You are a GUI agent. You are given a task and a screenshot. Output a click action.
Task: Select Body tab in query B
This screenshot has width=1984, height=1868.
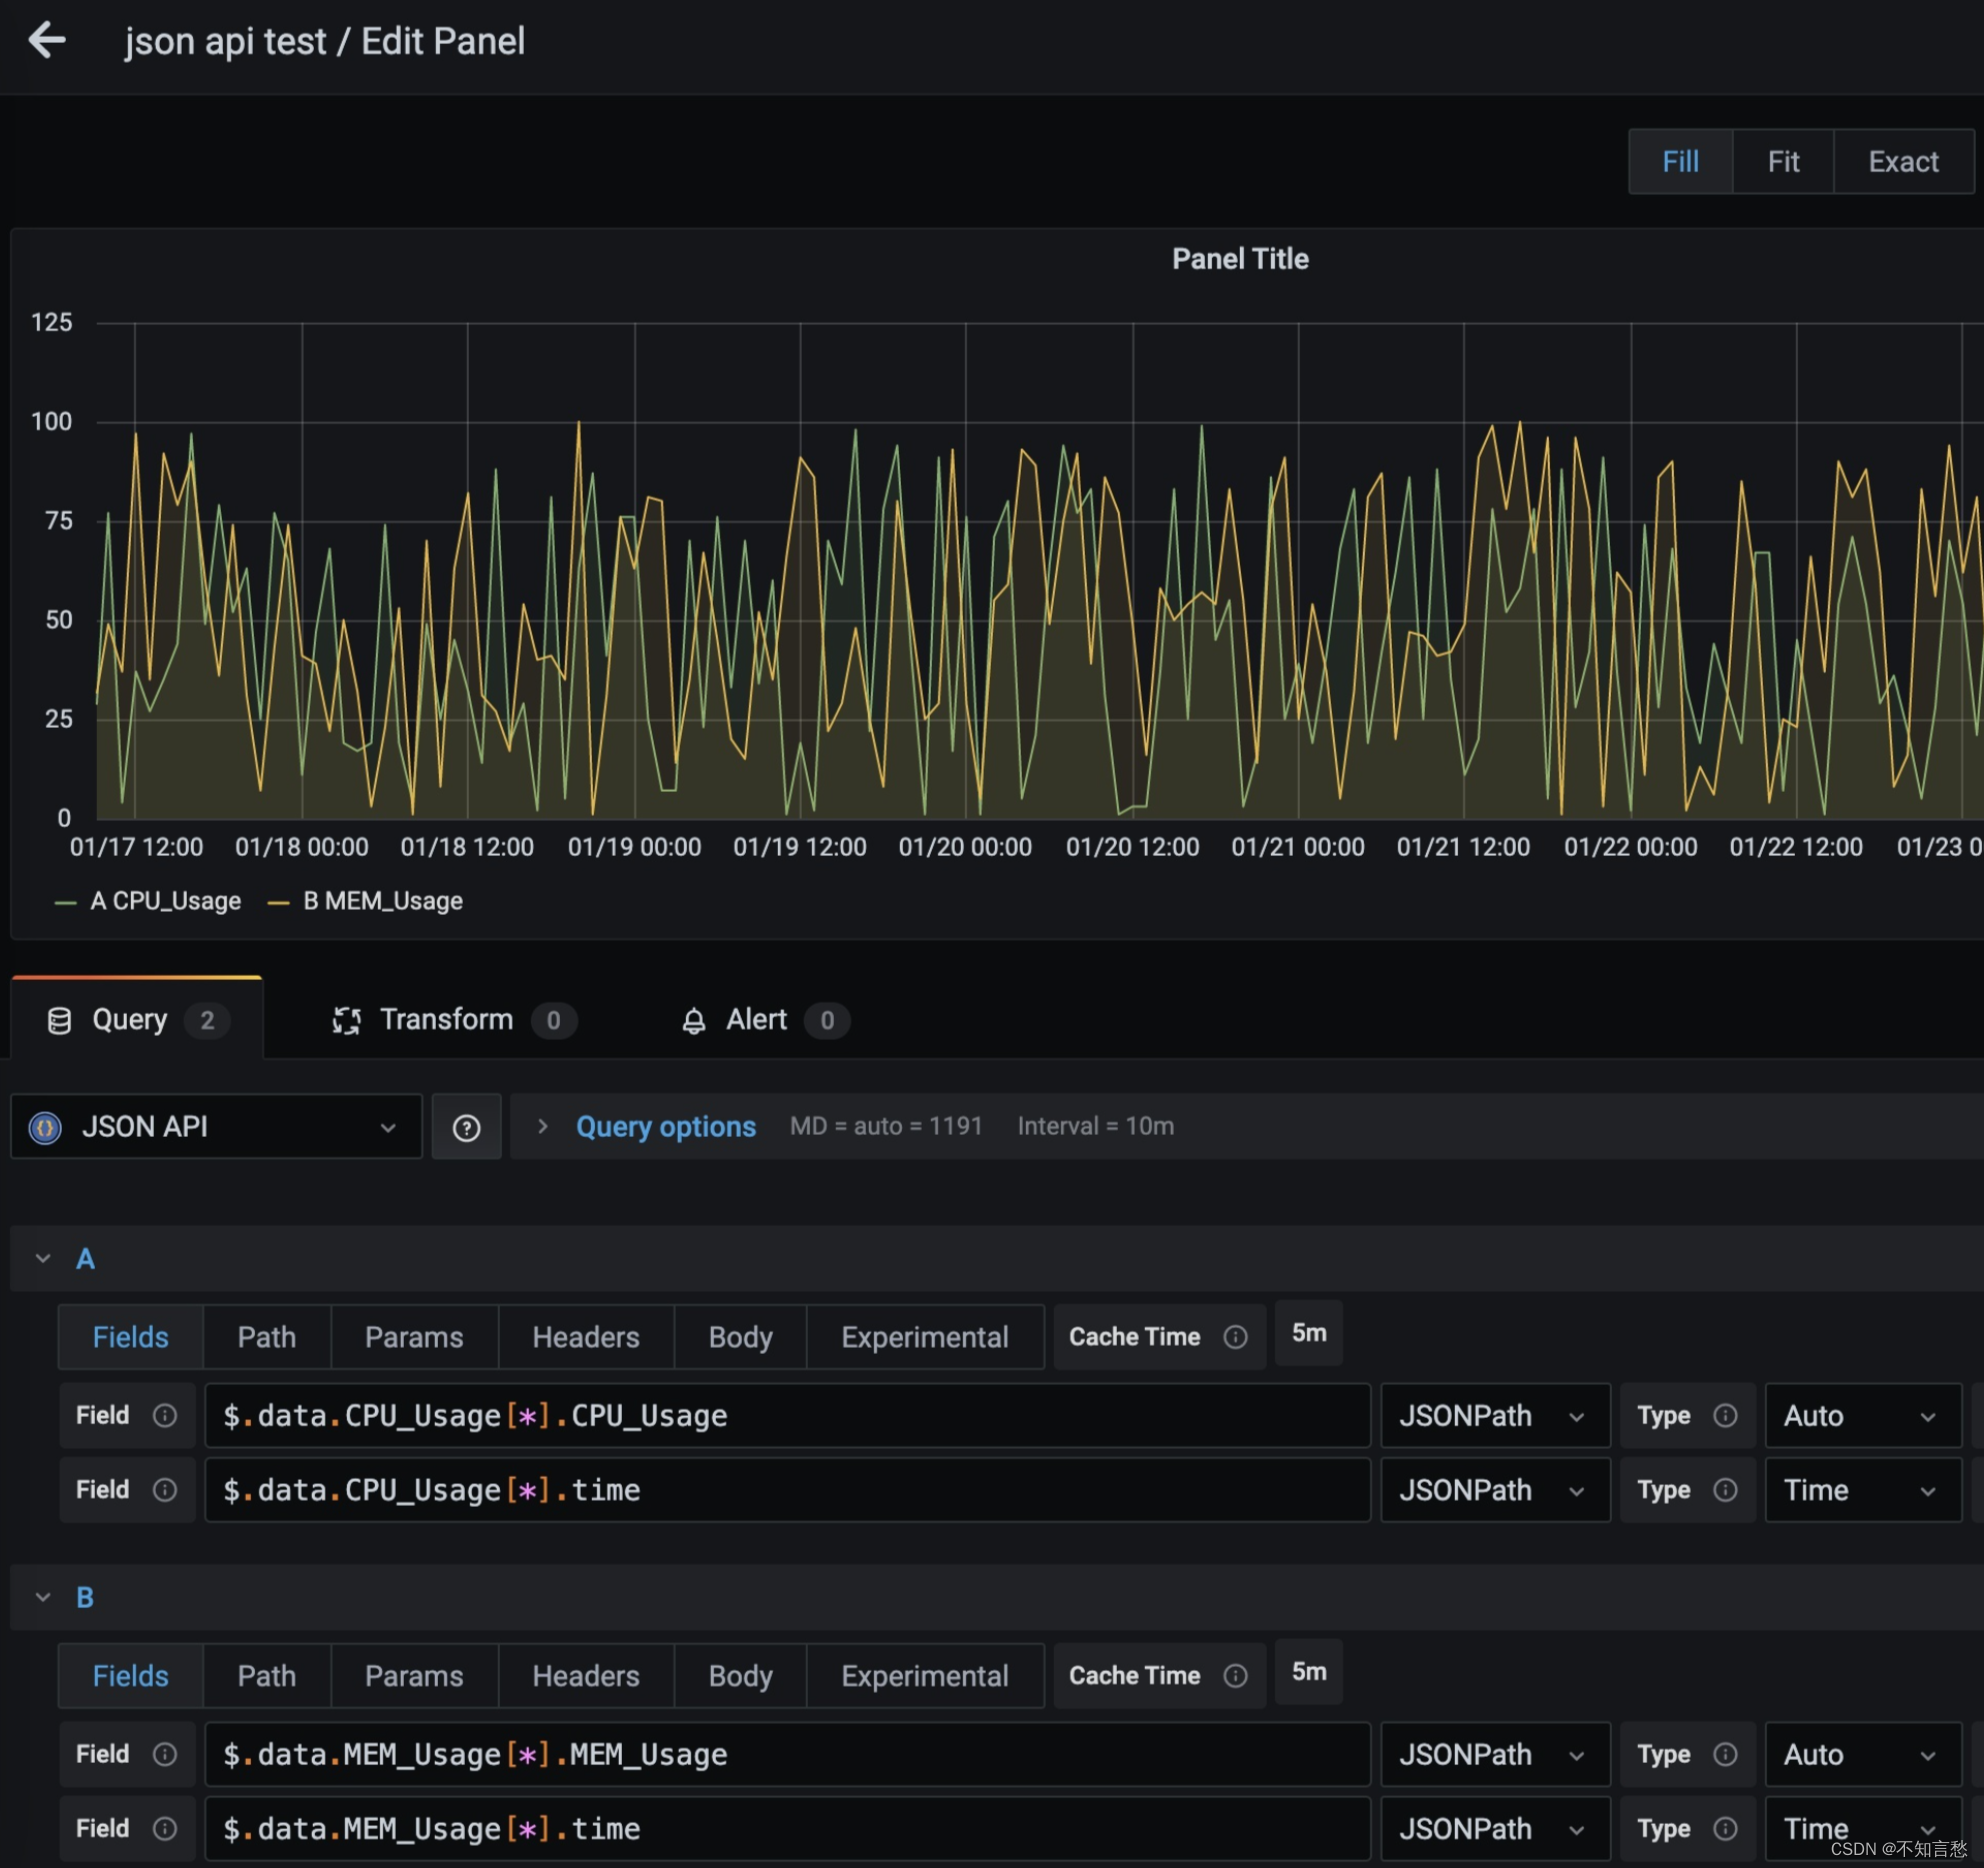pos(740,1676)
